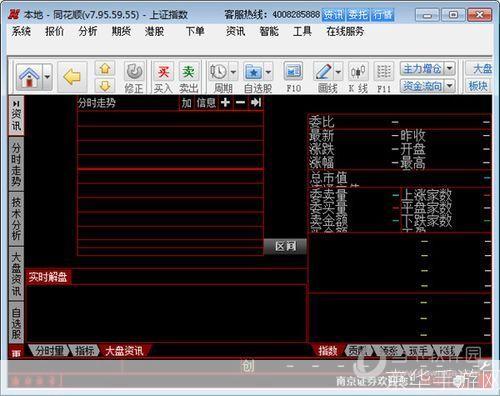Go back with yellow left arrow

72,77
